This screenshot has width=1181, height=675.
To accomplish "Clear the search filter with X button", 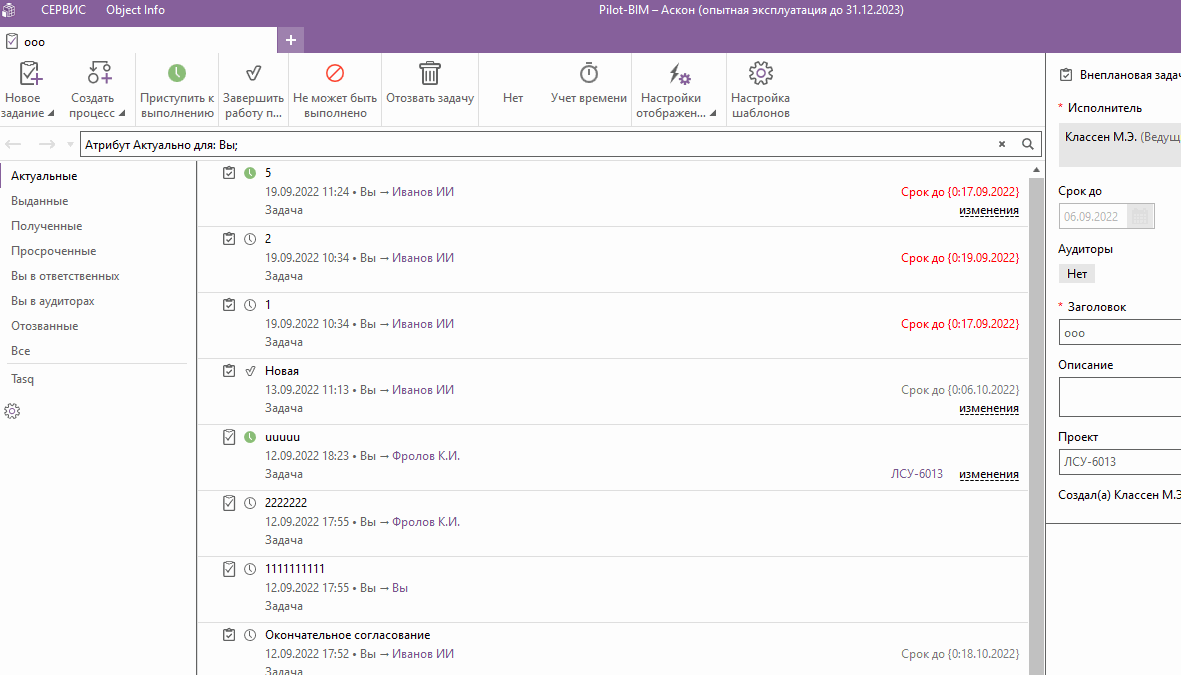I will tap(1002, 144).
